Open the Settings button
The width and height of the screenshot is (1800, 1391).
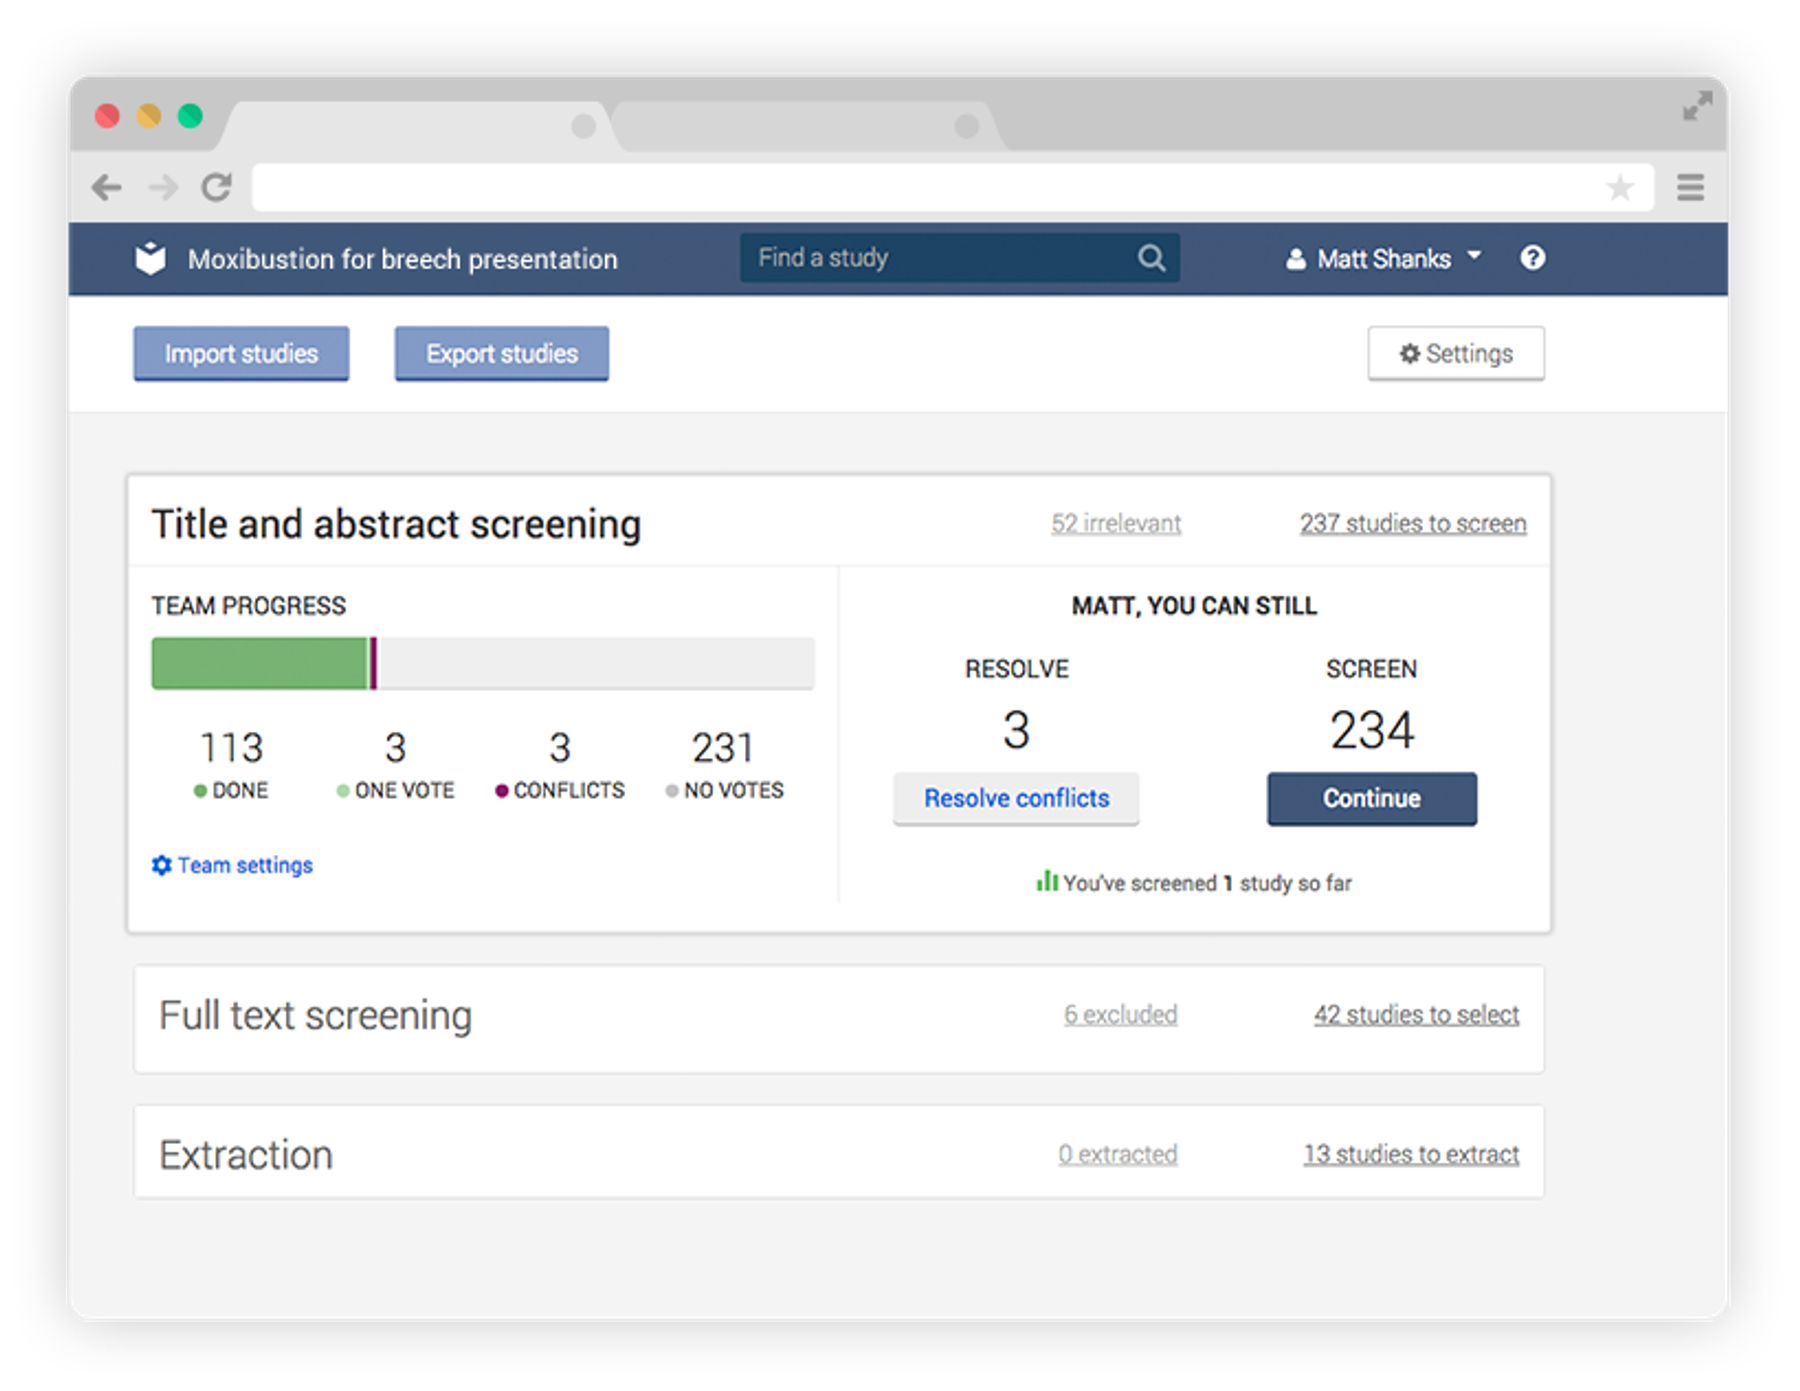tap(1456, 354)
